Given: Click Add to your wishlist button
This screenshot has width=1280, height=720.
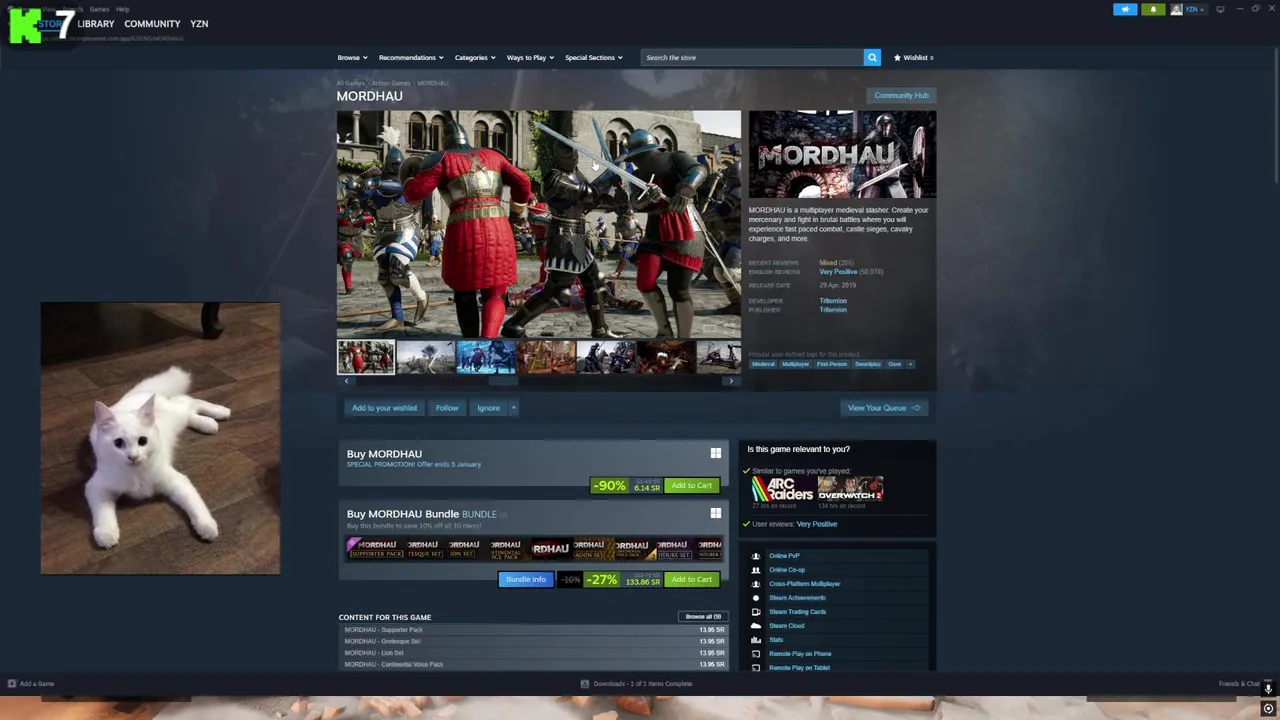Looking at the screenshot, I should (384, 408).
